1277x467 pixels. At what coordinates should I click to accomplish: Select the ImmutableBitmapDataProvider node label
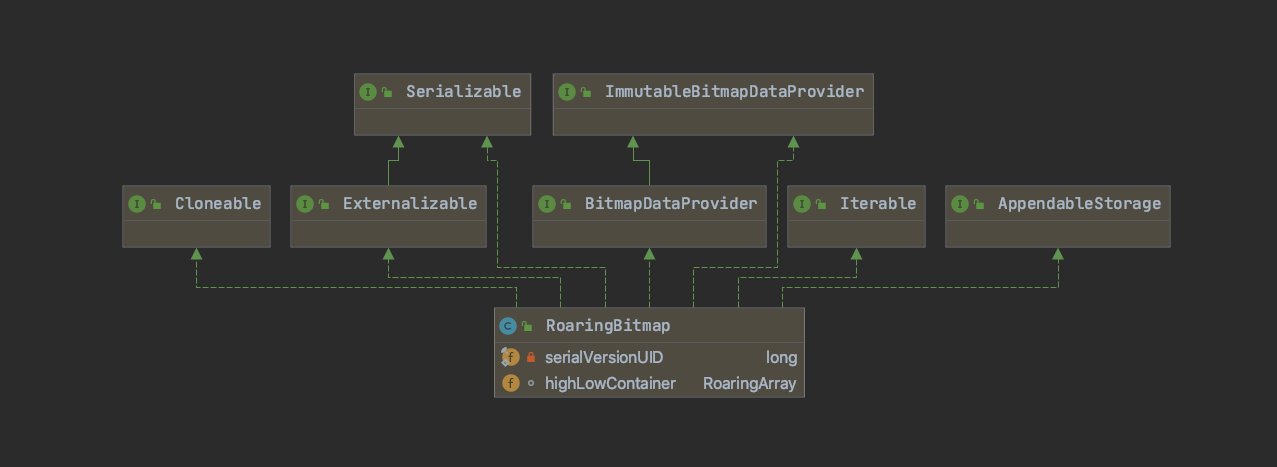tap(734, 92)
